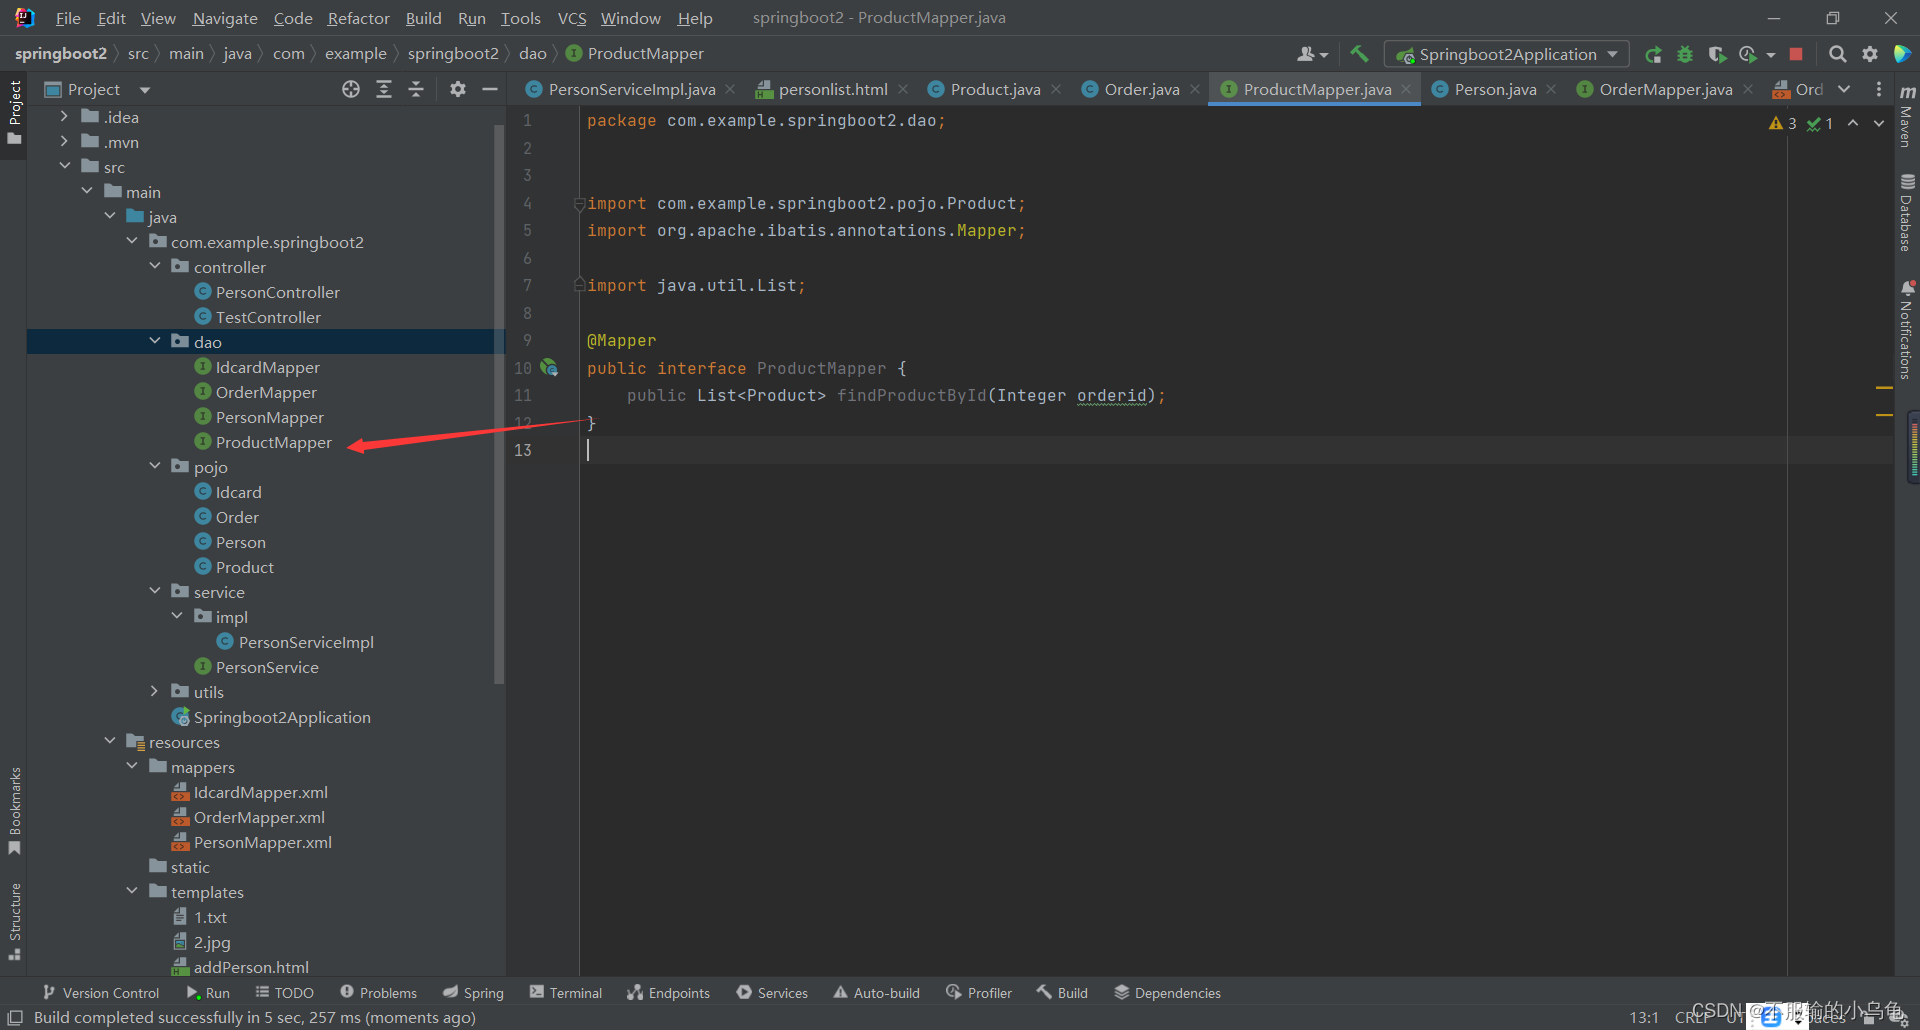Screen dimensions: 1920x1030
Task: Expand the utils package
Action: coord(155,692)
